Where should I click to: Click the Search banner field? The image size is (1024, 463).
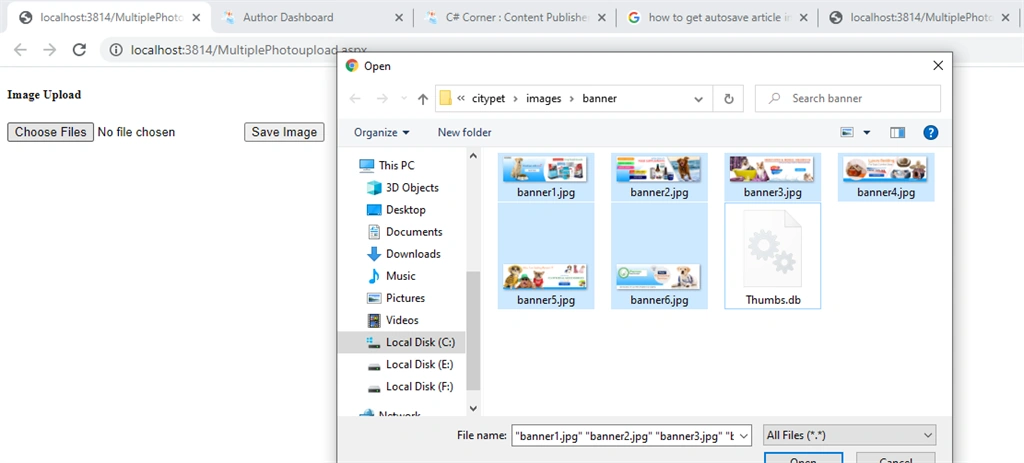click(848, 99)
